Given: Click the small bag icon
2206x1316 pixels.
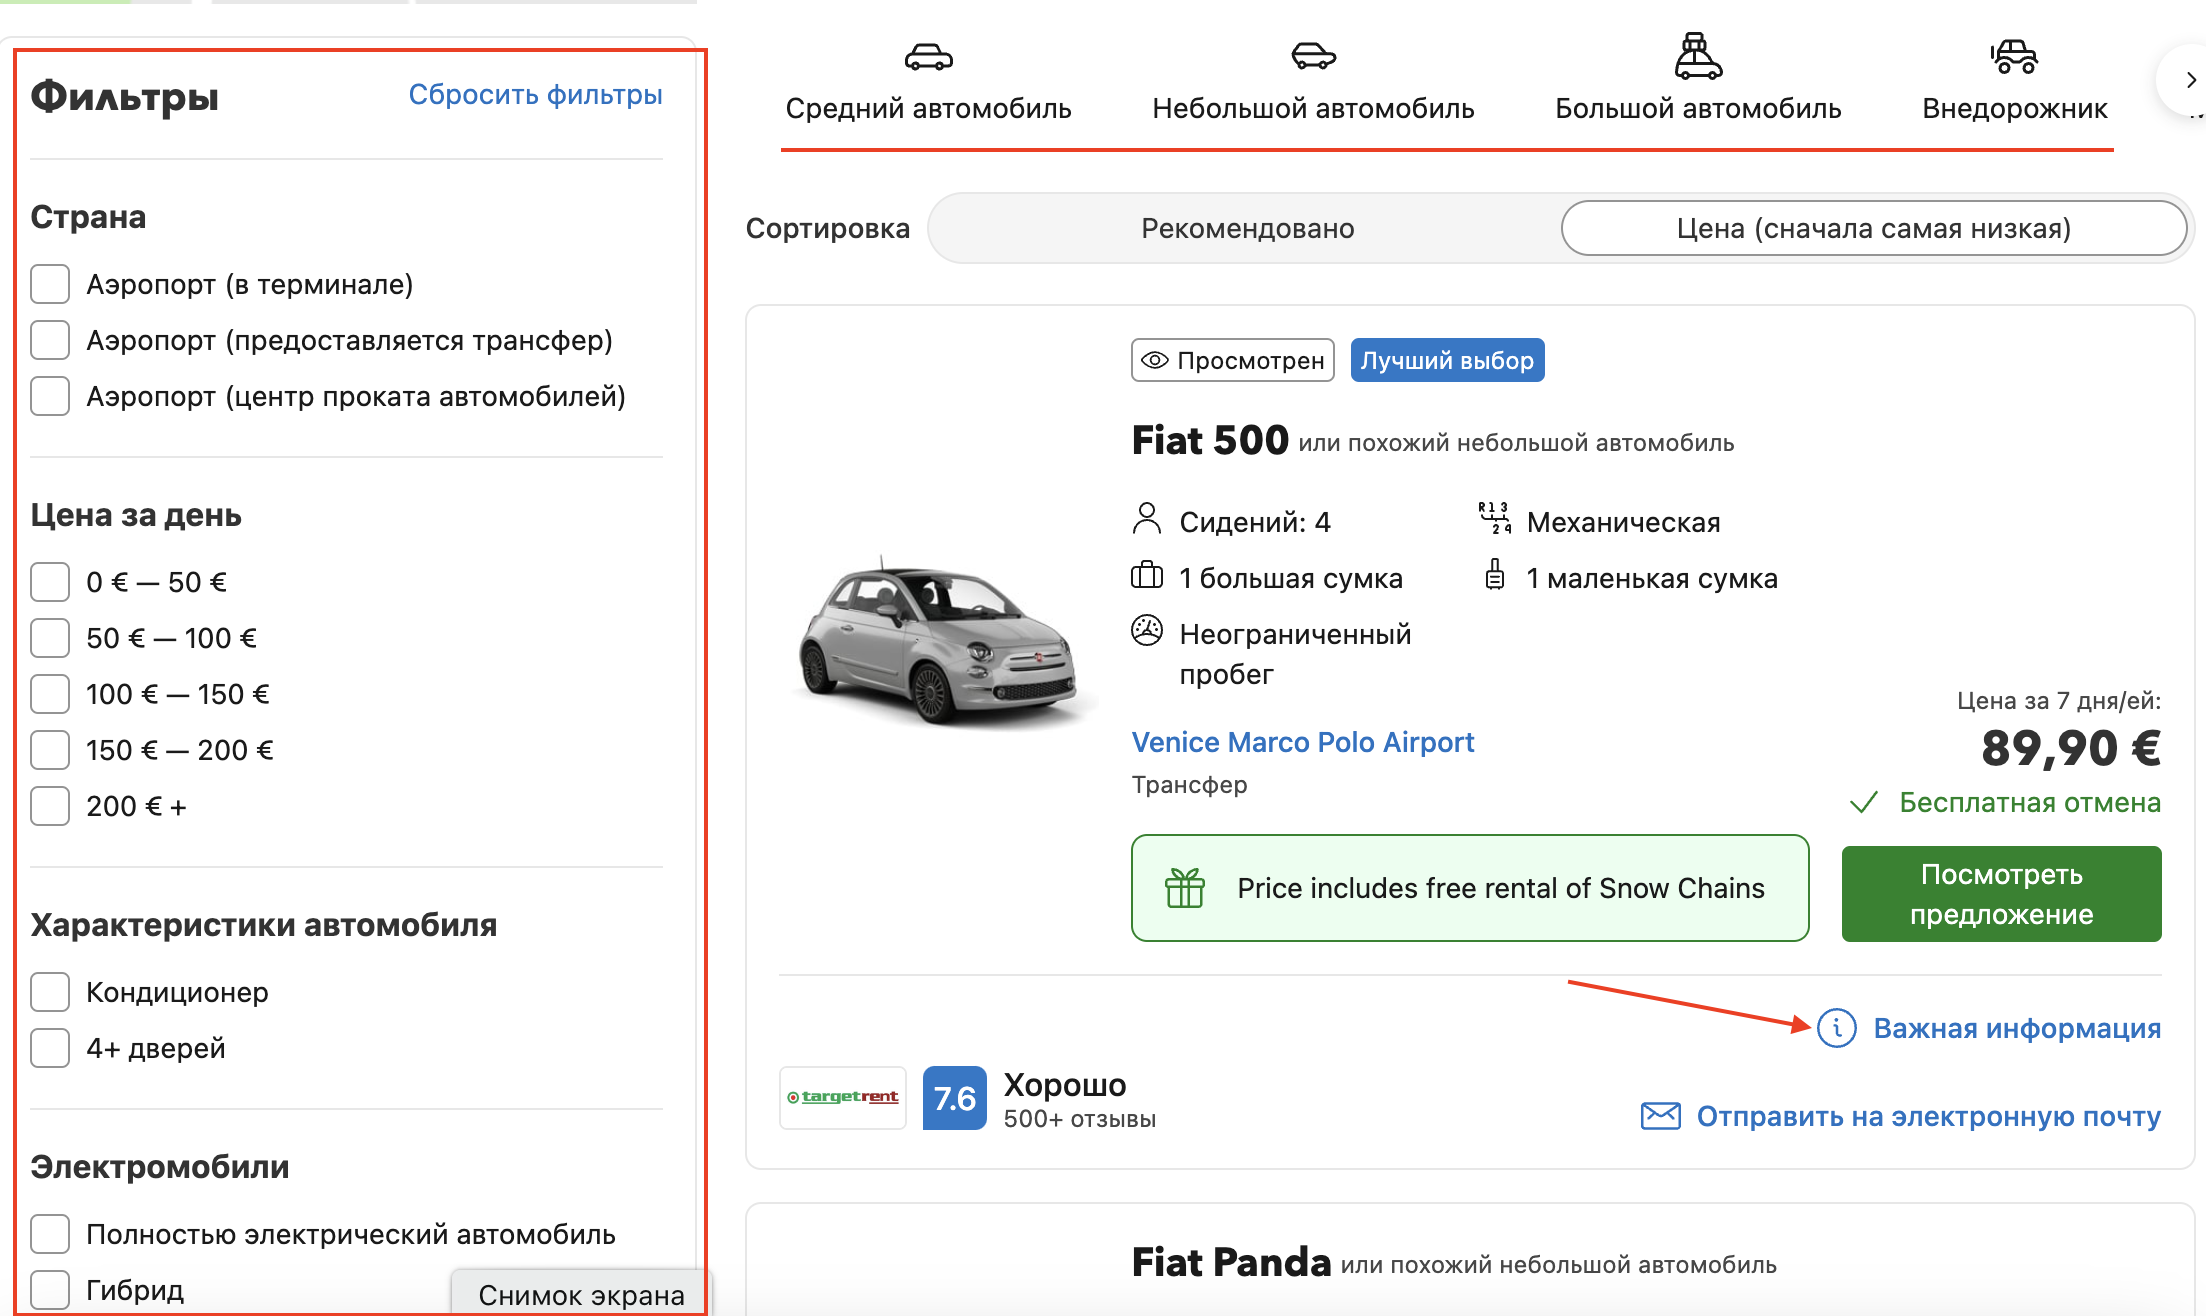Looking at the screenshot, I should [x=1494, y=575].
